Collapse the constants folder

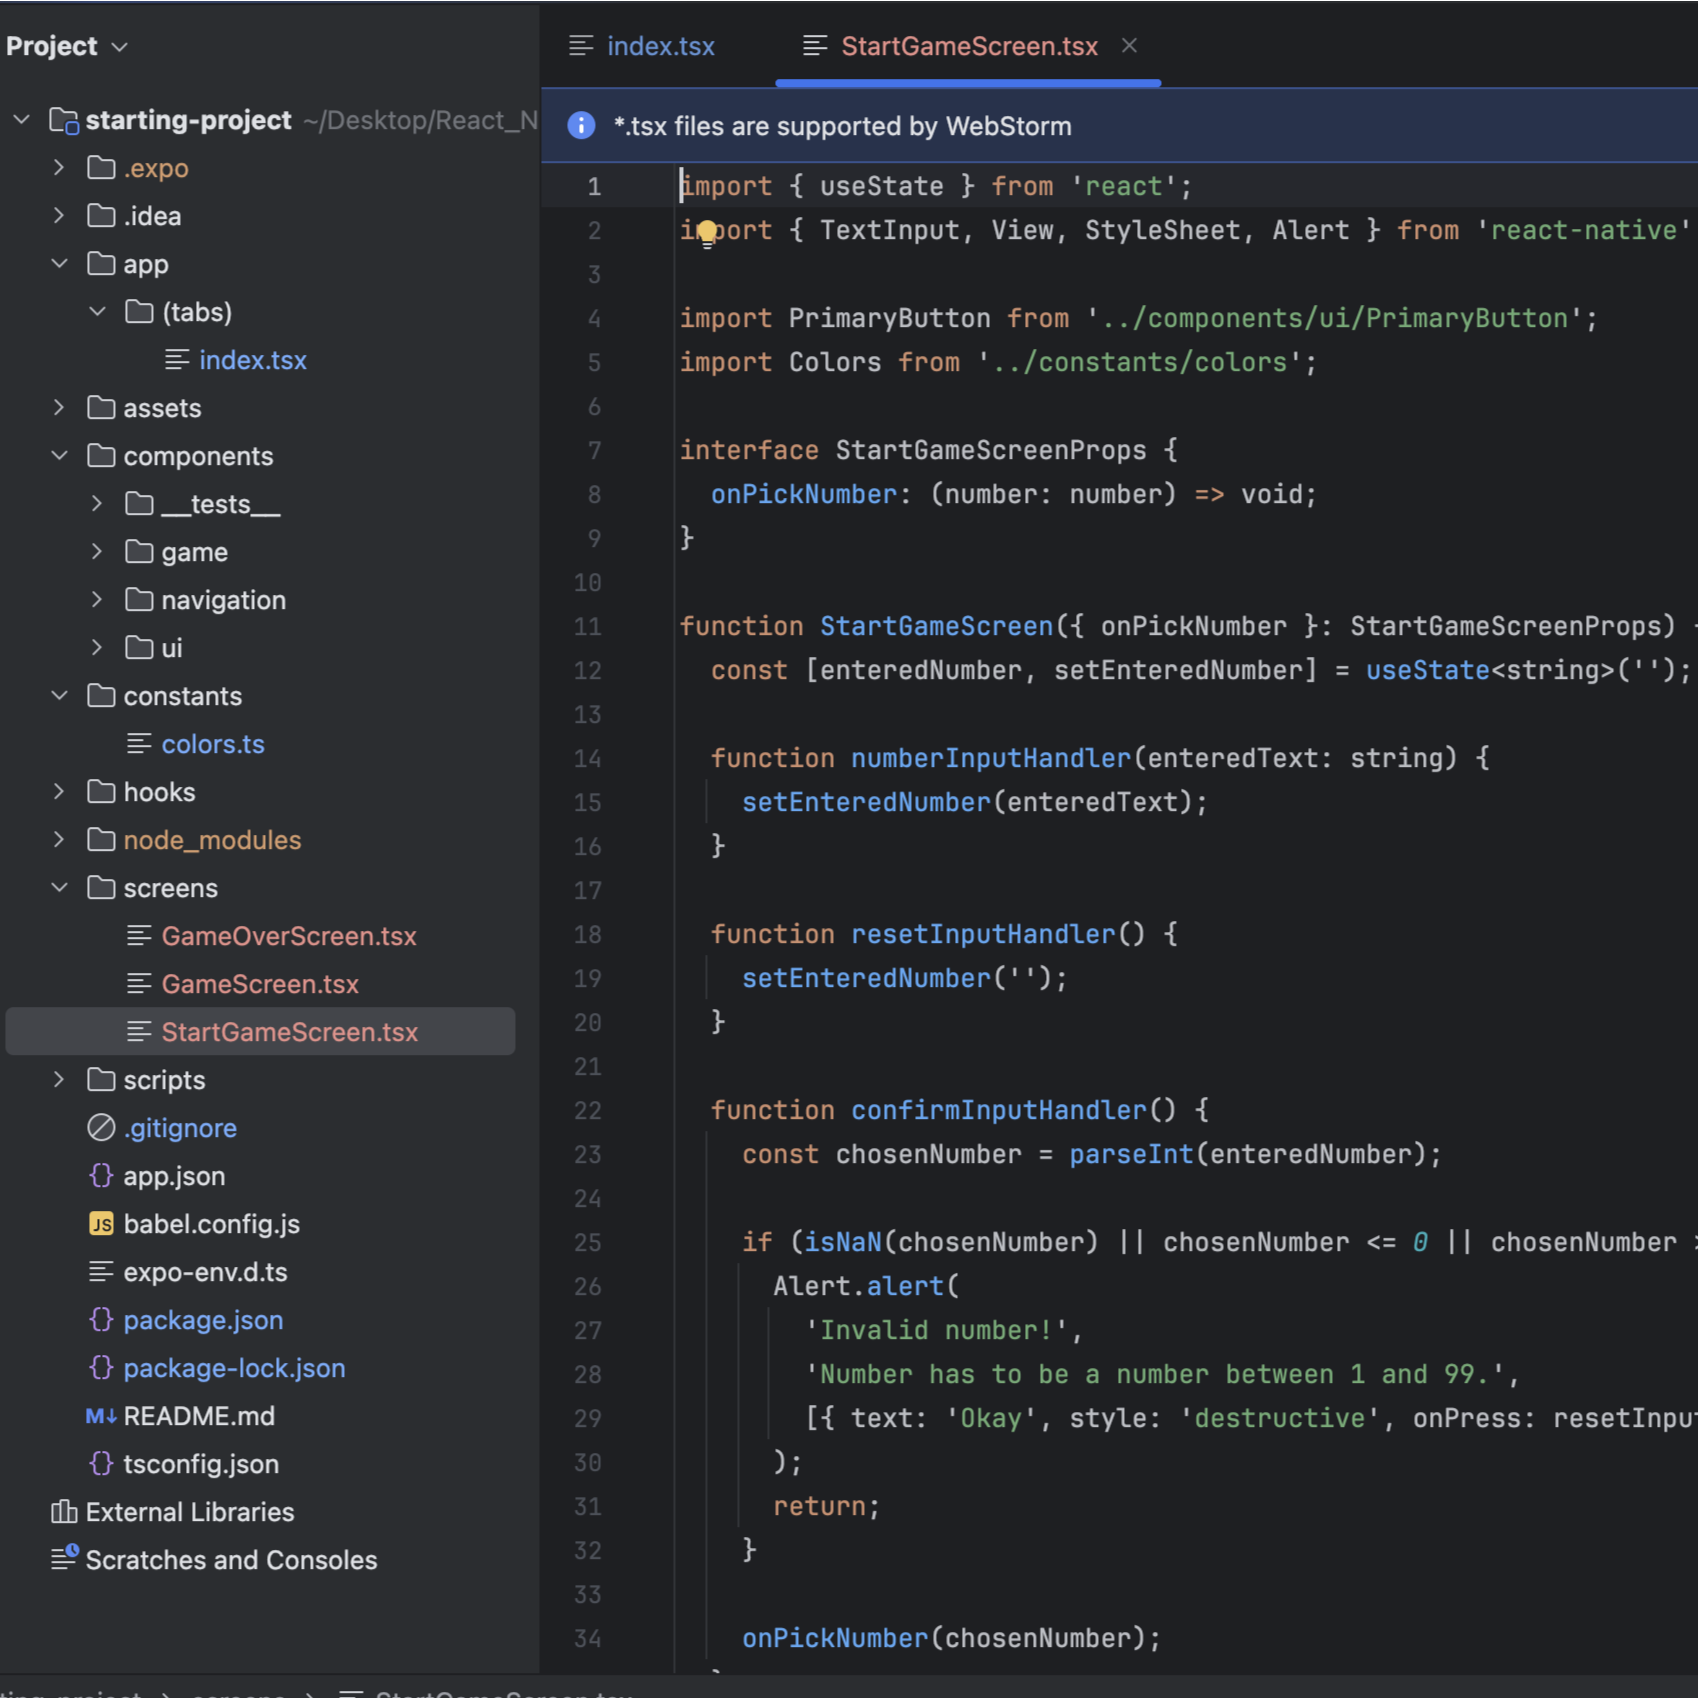point(59,696)
